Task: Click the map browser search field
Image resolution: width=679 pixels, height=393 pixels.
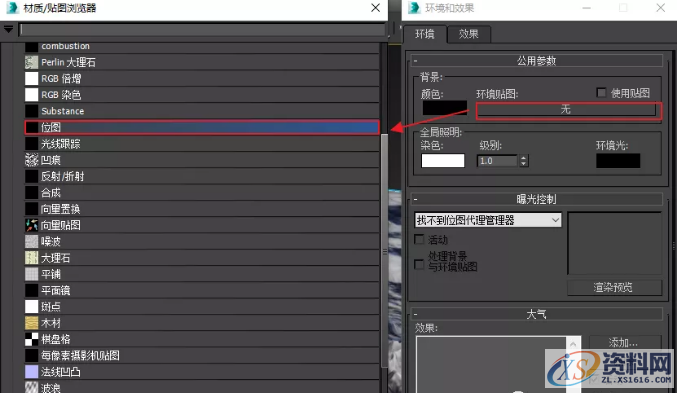Action: pos(202,29)
